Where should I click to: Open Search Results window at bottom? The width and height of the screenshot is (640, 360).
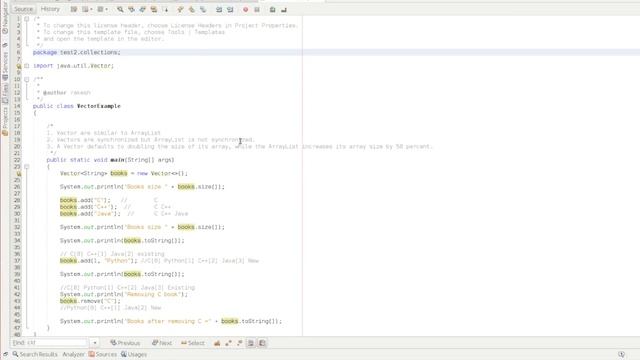[x=35, y=354]
